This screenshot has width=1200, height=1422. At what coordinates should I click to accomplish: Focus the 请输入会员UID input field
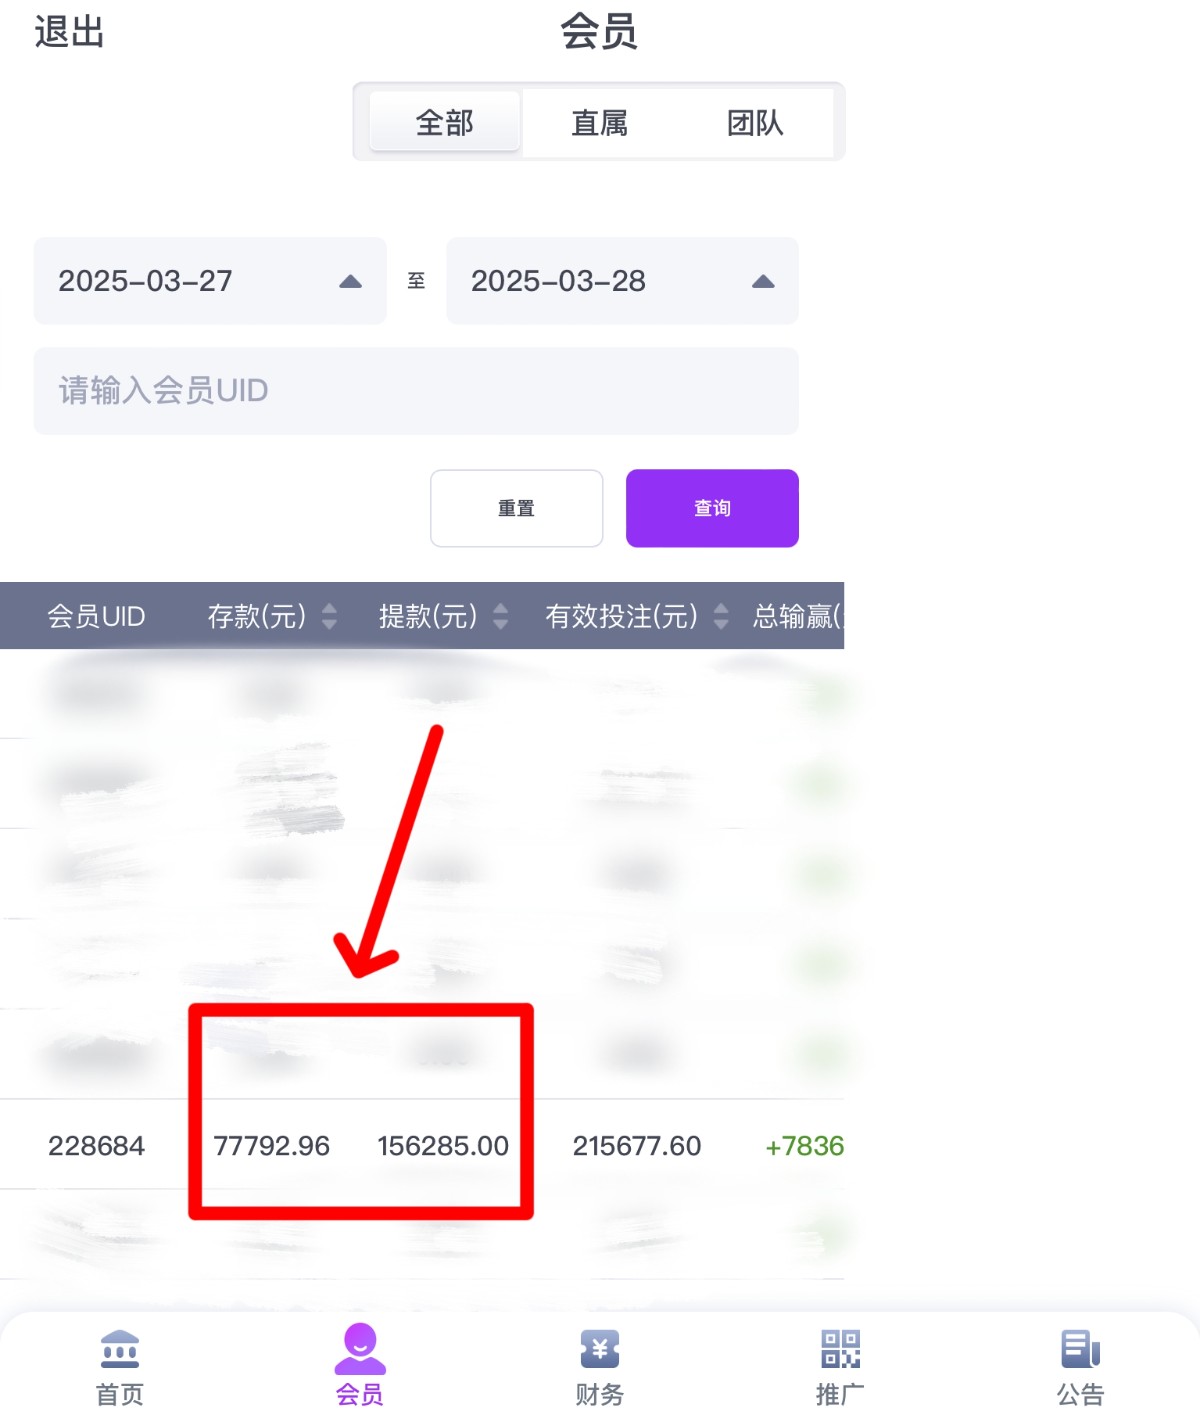click(x=416, y=391)
